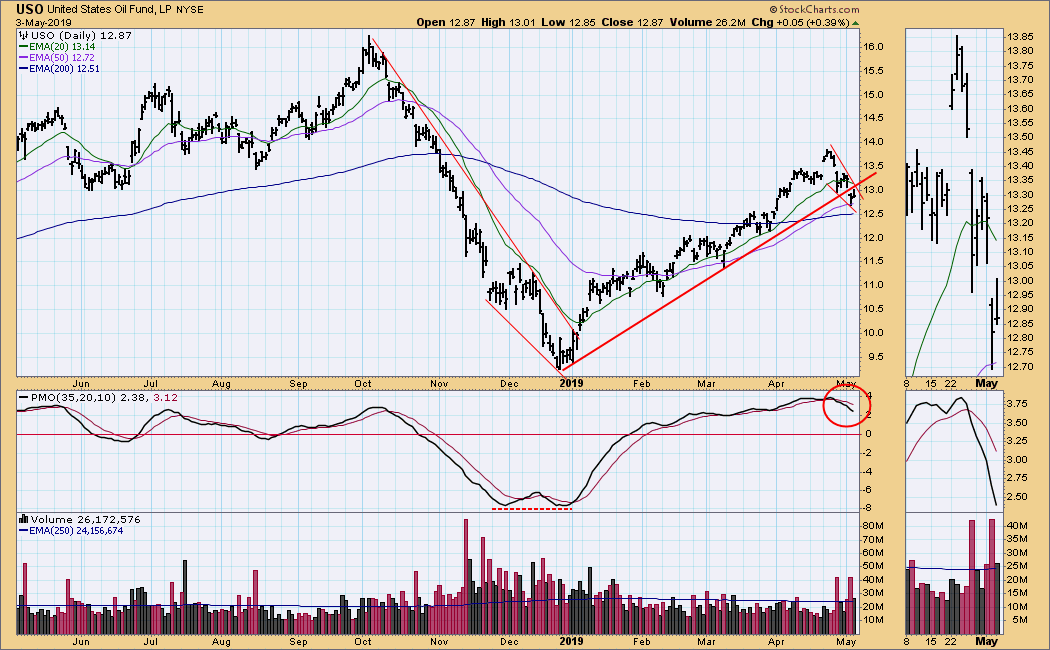This screenshot has height=650, width=1050.
Task: Click the blue EMA(200) legend line swatch
Action: pyautogui.click(x=23, y=68)
